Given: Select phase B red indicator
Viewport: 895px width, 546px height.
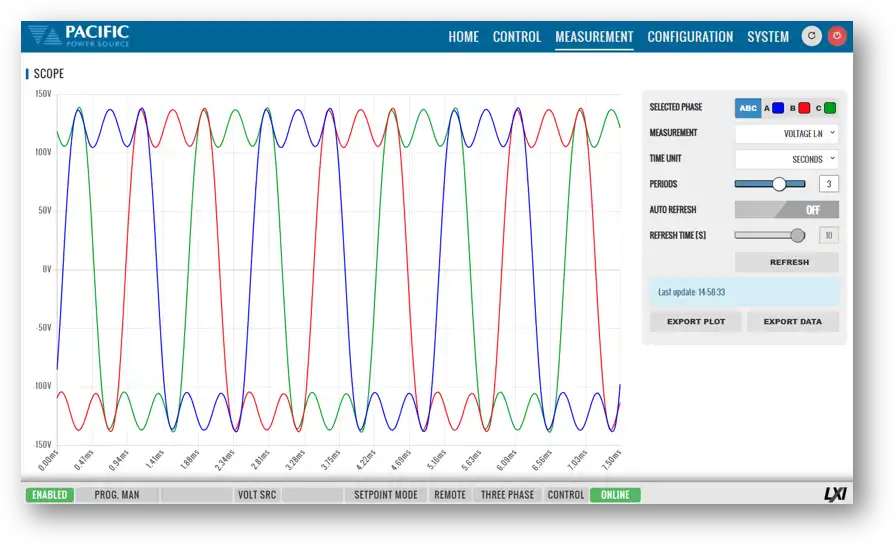Looking at the screenshot, I should (804, 108).
